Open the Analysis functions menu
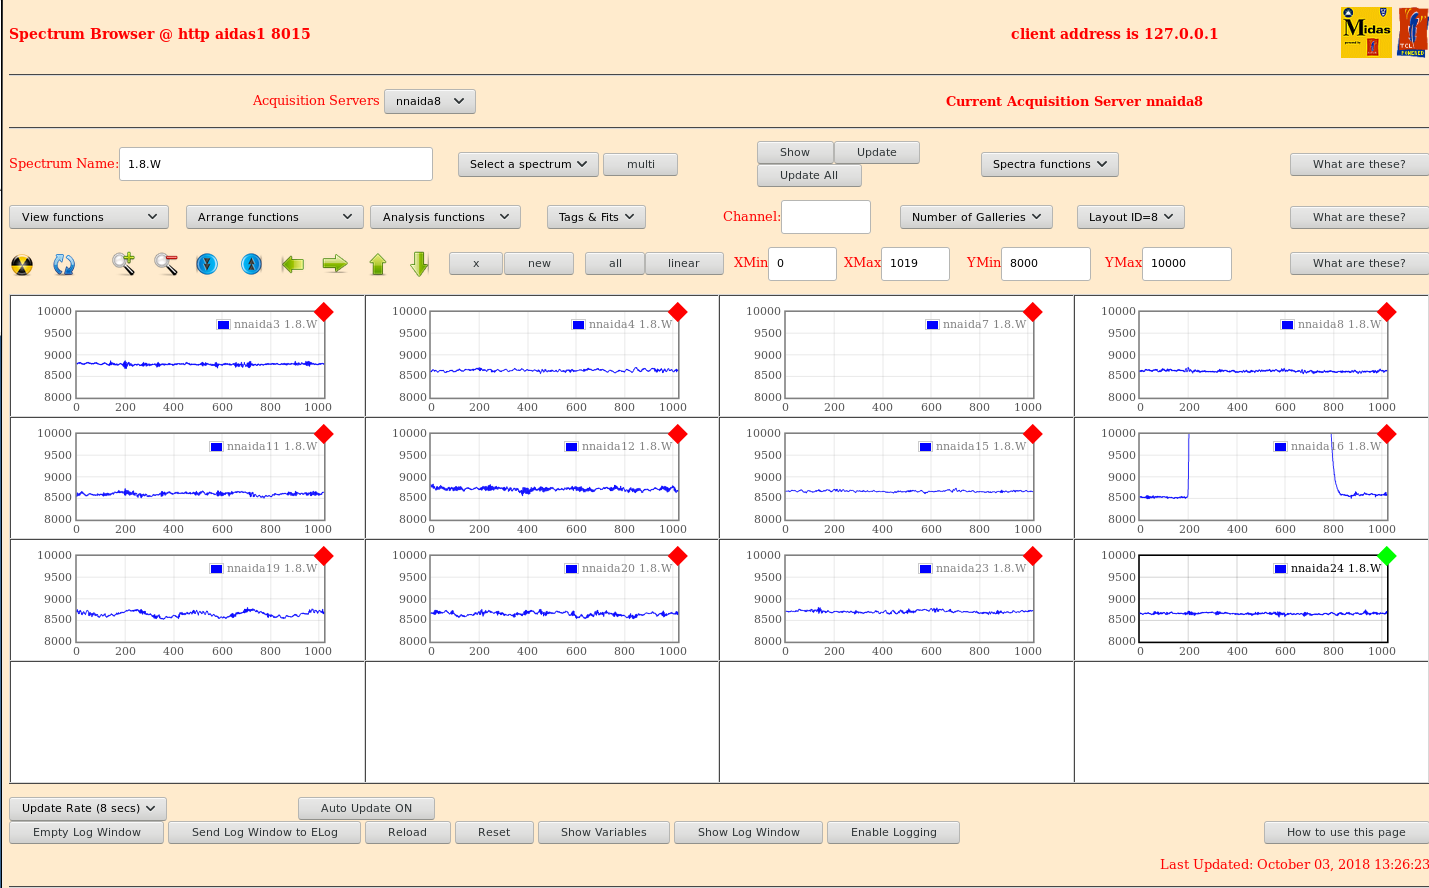 tap(445, 217)
